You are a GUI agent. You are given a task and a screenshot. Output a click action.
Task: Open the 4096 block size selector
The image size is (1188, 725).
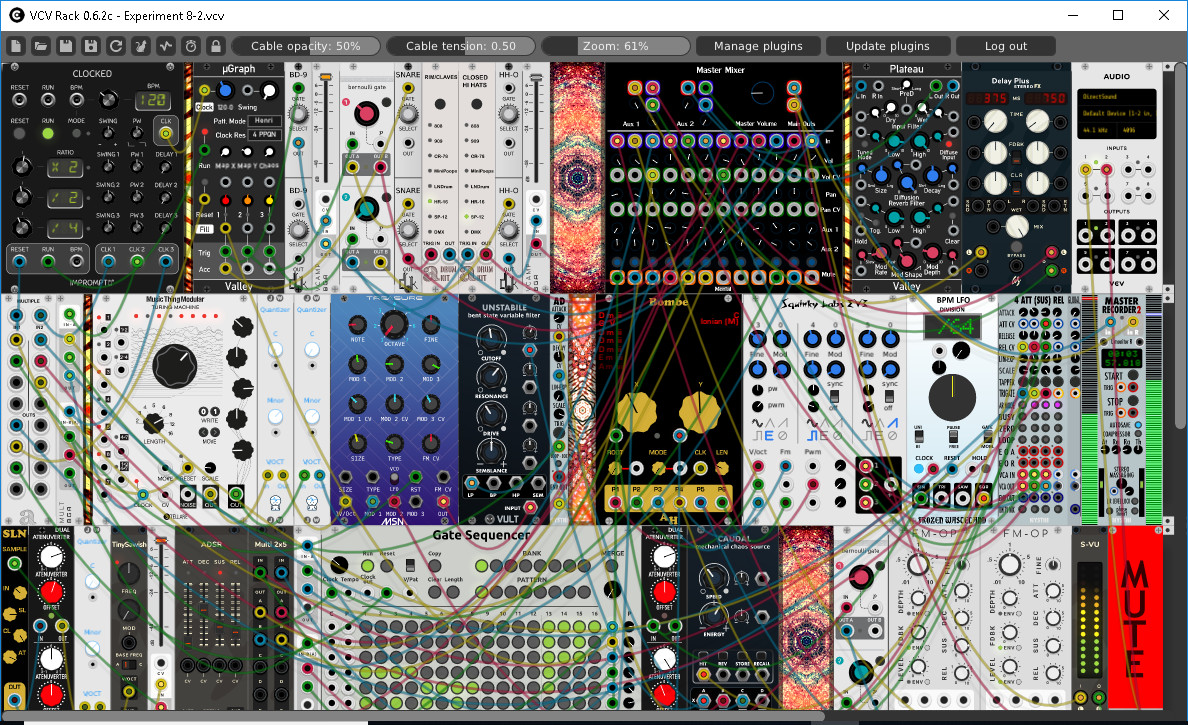pos(1134,130)
